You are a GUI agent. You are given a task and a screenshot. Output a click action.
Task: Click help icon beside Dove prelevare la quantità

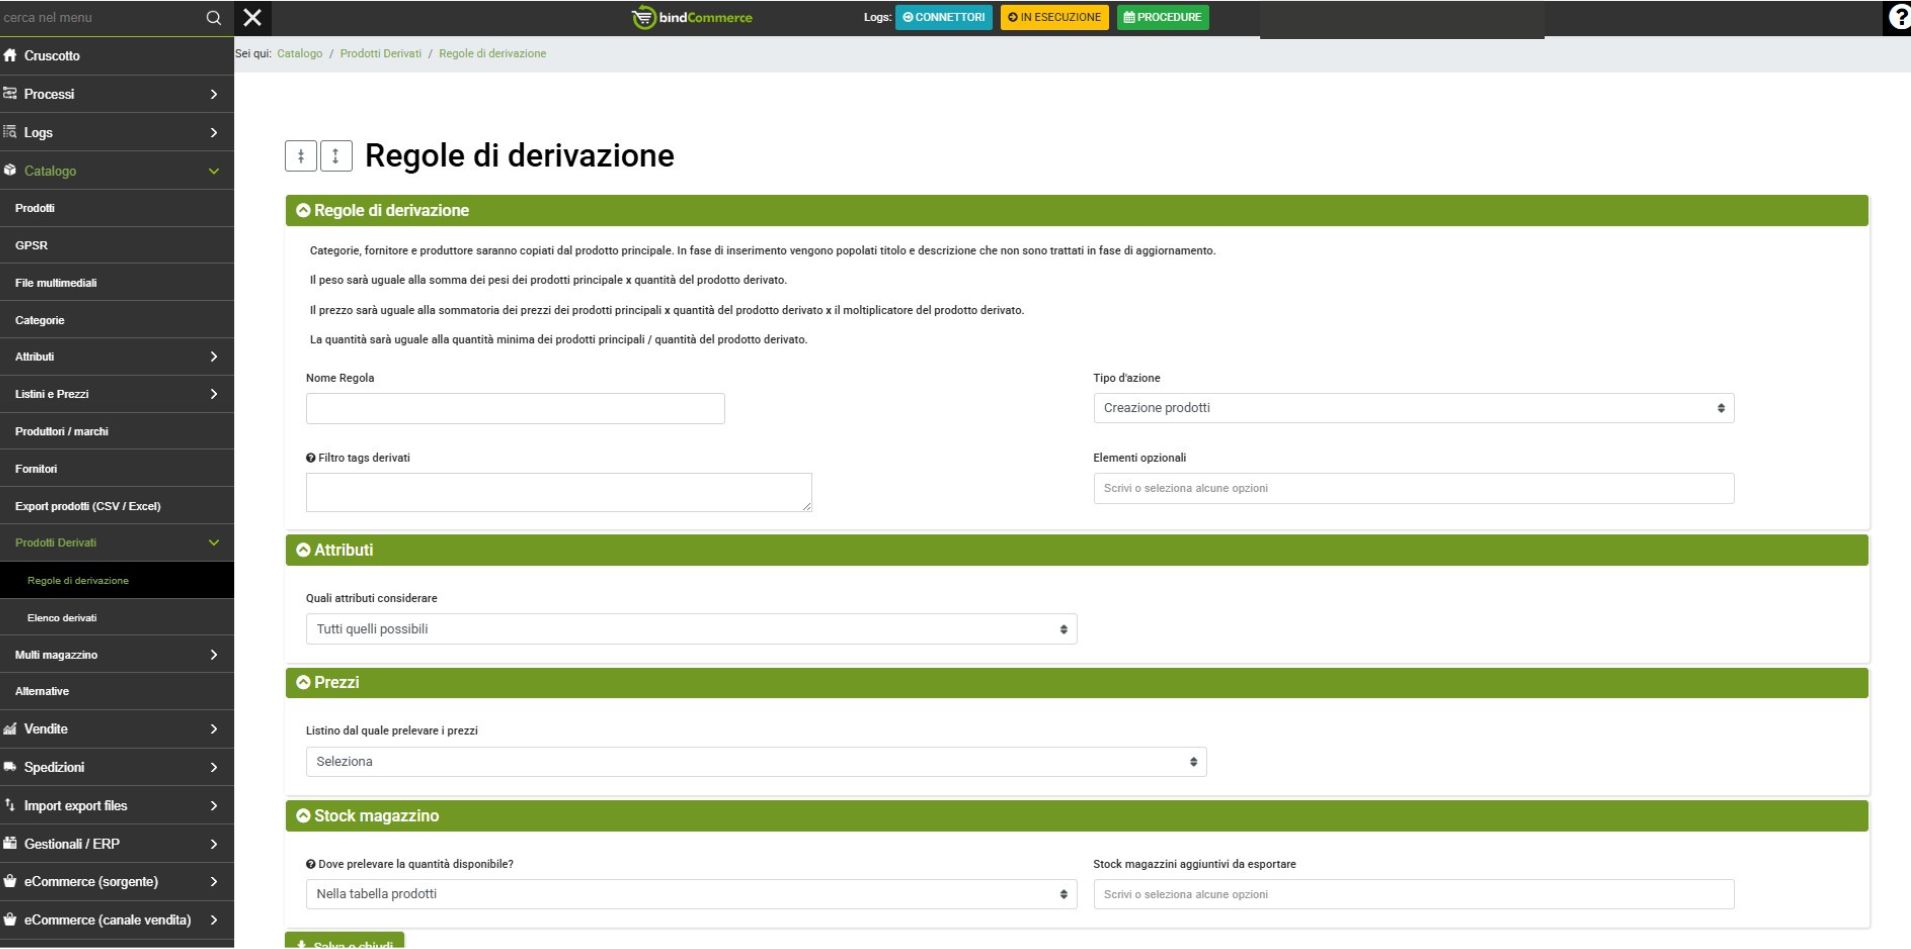point(311,864)
